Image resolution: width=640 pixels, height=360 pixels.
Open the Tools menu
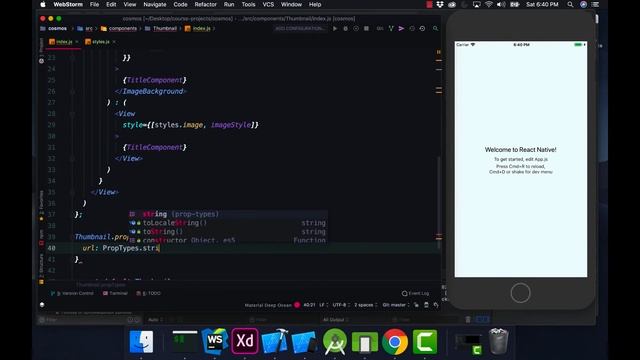click(248, 4)
